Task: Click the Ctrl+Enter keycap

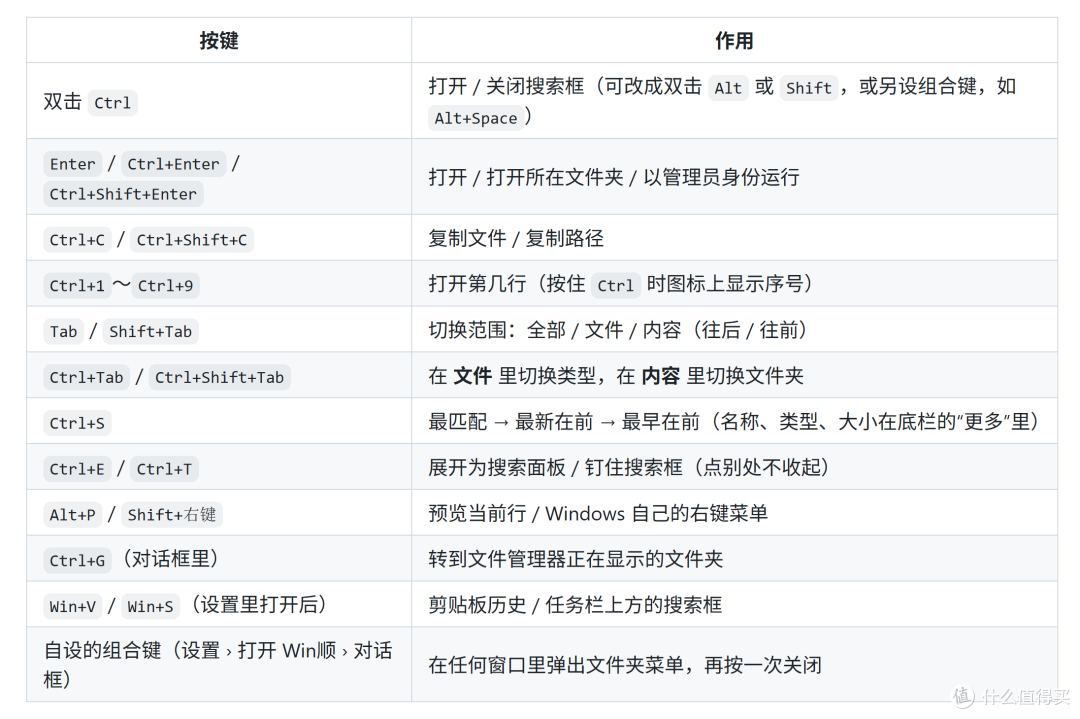Action: (x=174, y=164)
